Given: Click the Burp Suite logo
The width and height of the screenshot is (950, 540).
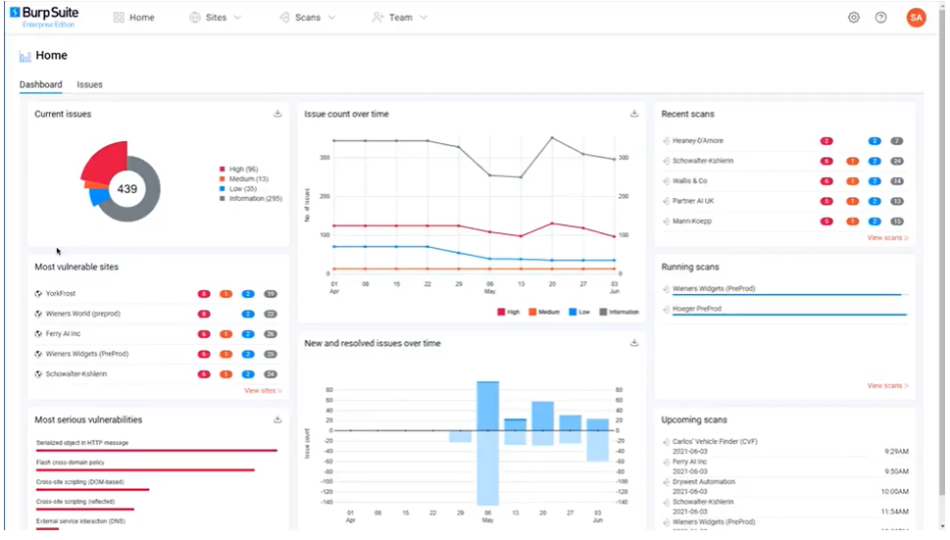Looking at the screenshot, I should (x=44, y=17).
